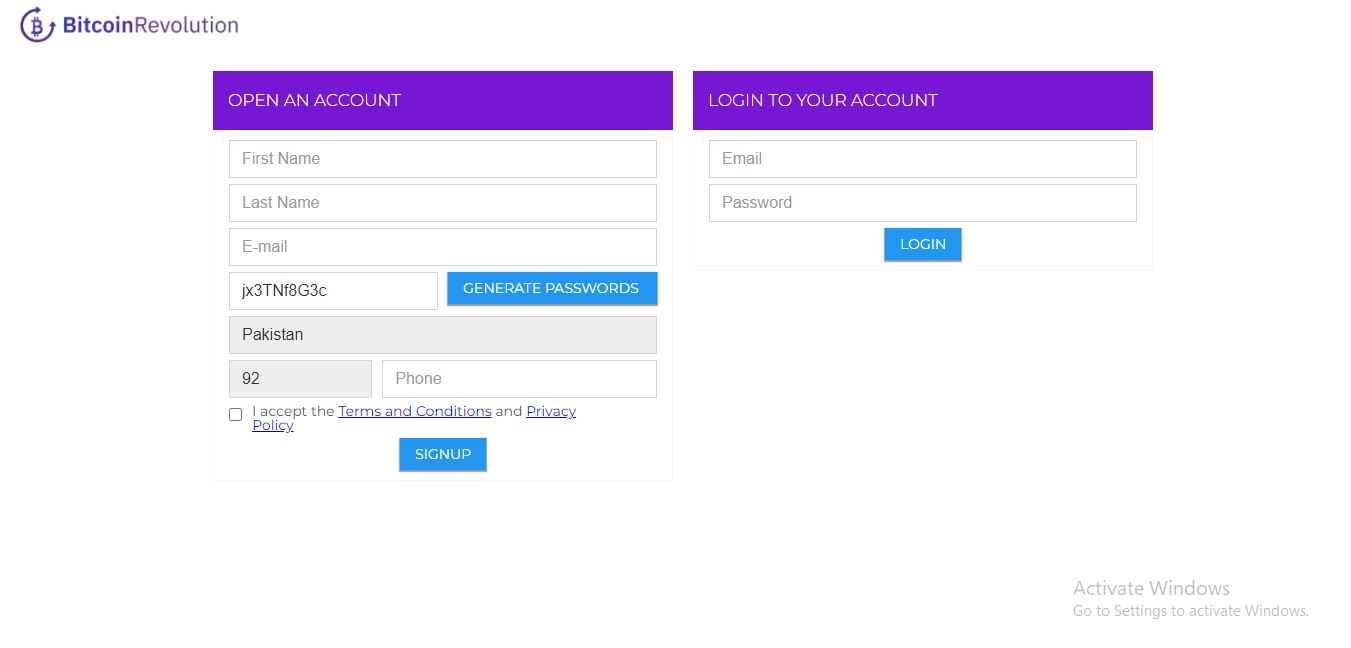
Task: Check the Terms and Conditions acceptance box
Action: [x=235, y=414]
